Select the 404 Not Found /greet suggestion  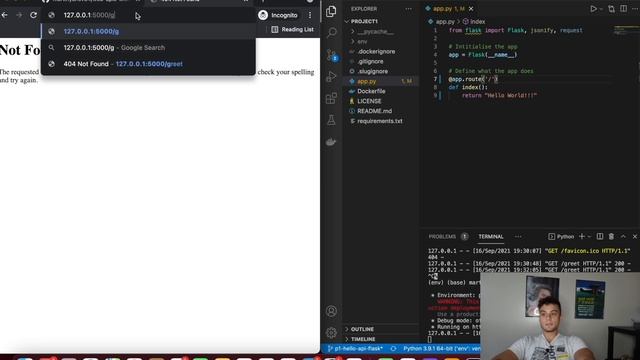(148, 64)
